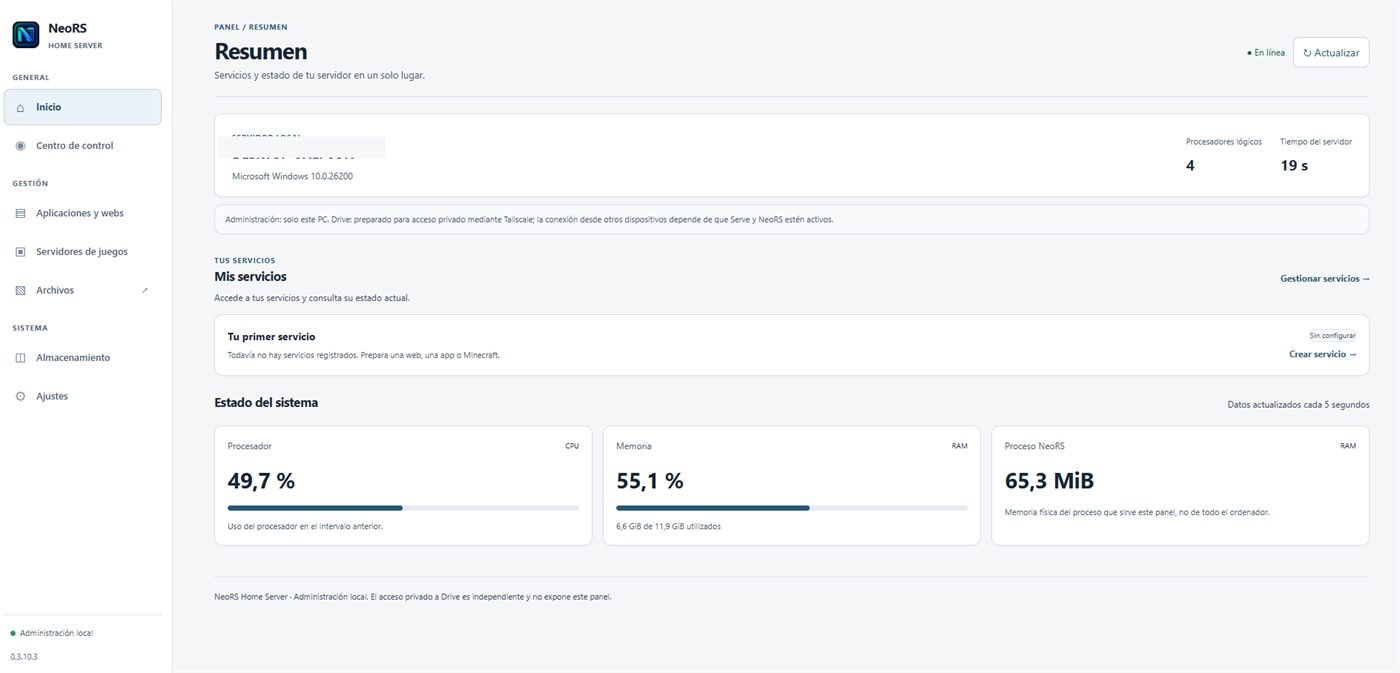Screen dimensions: 1400x673
Task: Click Datos actualizados cada 5 segundos text
Action: pyautogui.click(x=1298, y=405)
